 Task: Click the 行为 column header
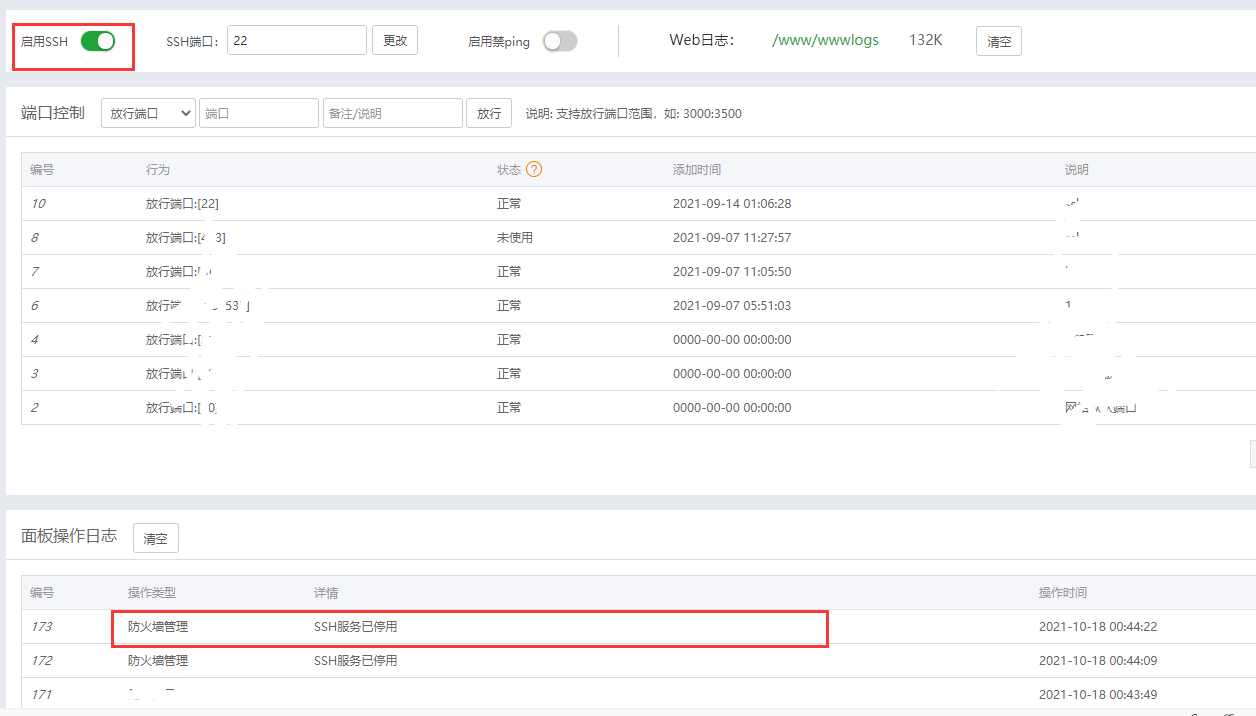tap(158, 169)
